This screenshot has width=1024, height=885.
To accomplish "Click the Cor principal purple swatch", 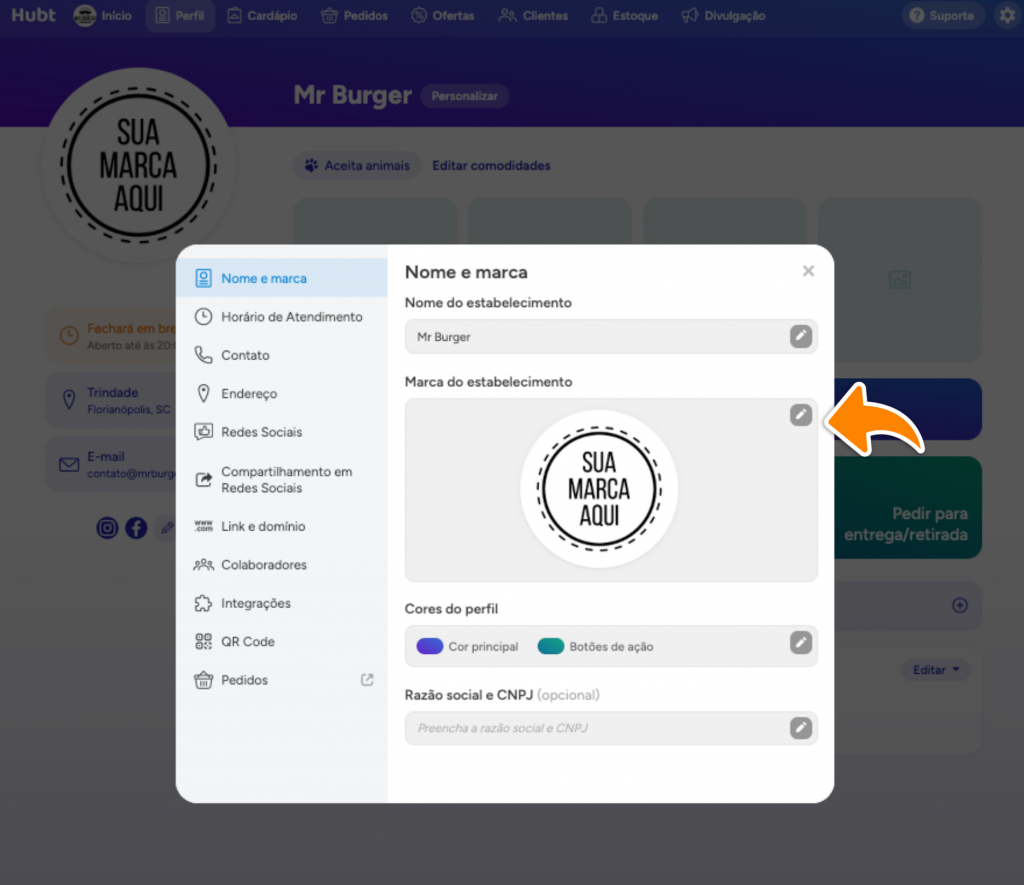I will point(430,647).
